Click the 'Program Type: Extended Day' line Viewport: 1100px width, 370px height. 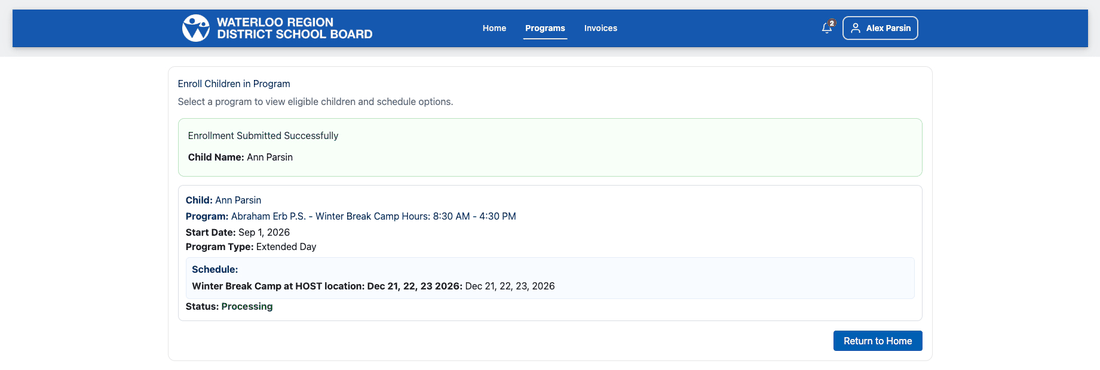coord(251,247)
